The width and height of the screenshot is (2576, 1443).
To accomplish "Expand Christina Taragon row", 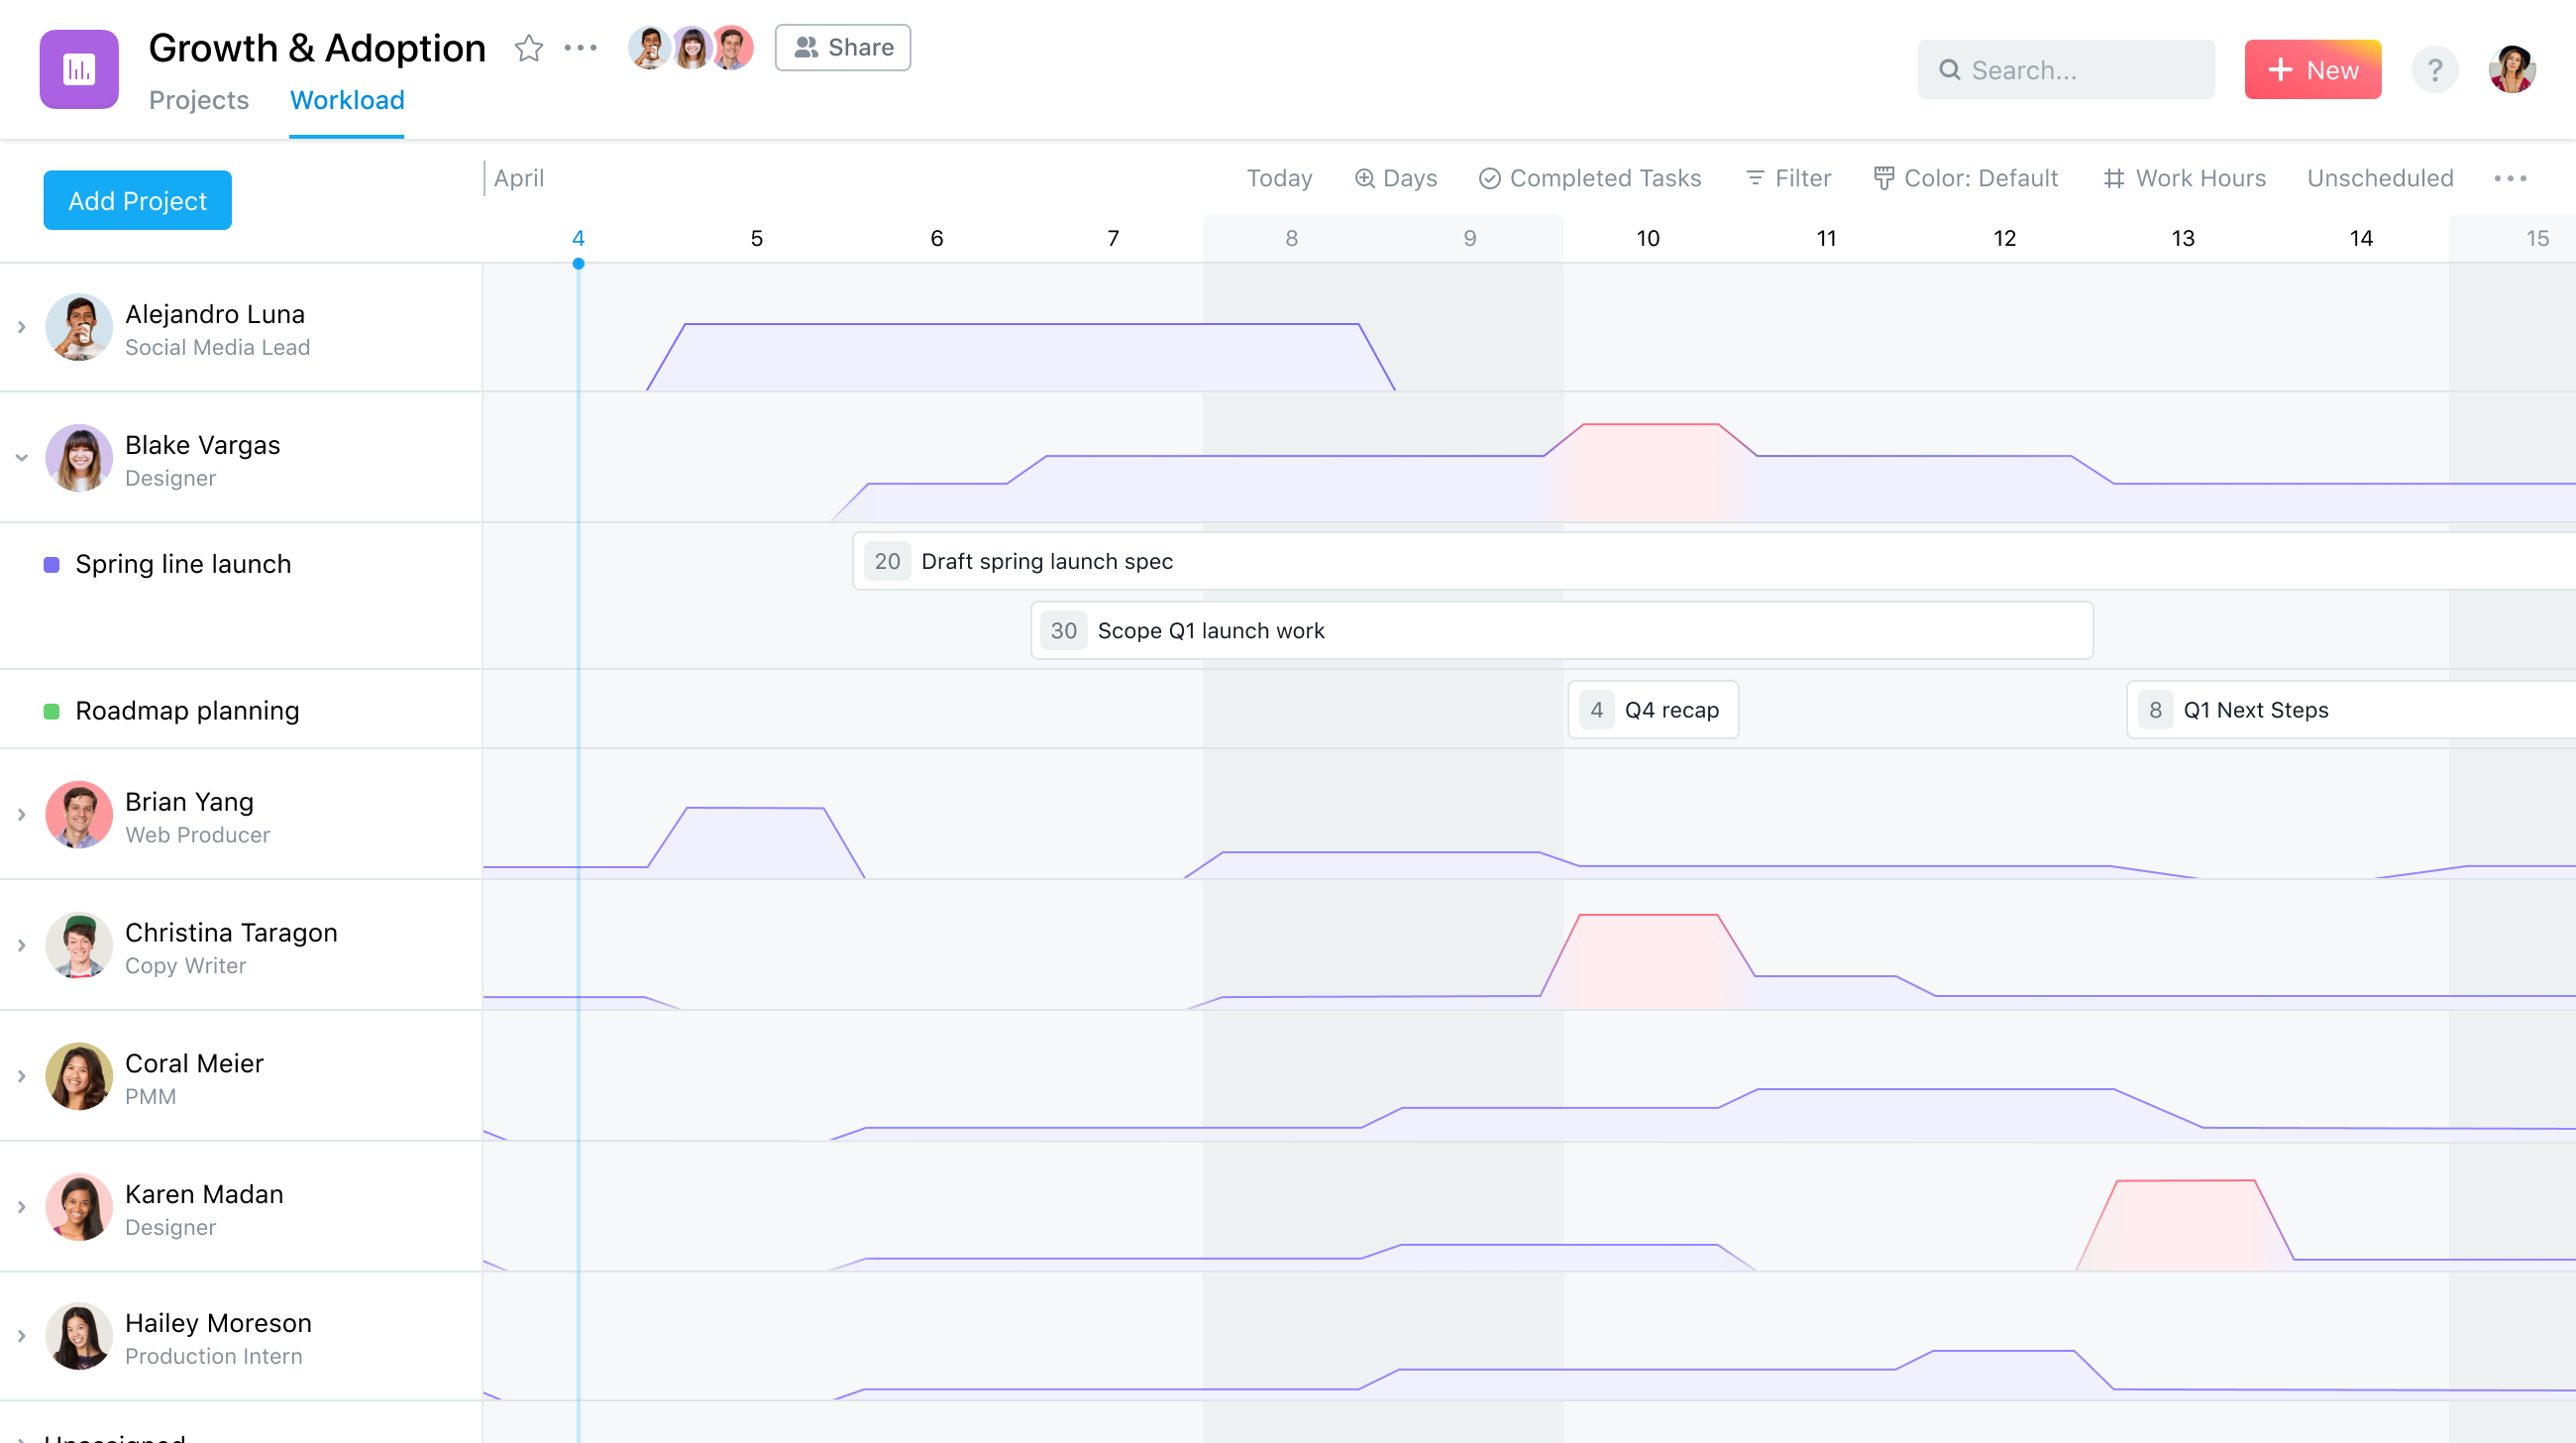I will pos(21,947).
